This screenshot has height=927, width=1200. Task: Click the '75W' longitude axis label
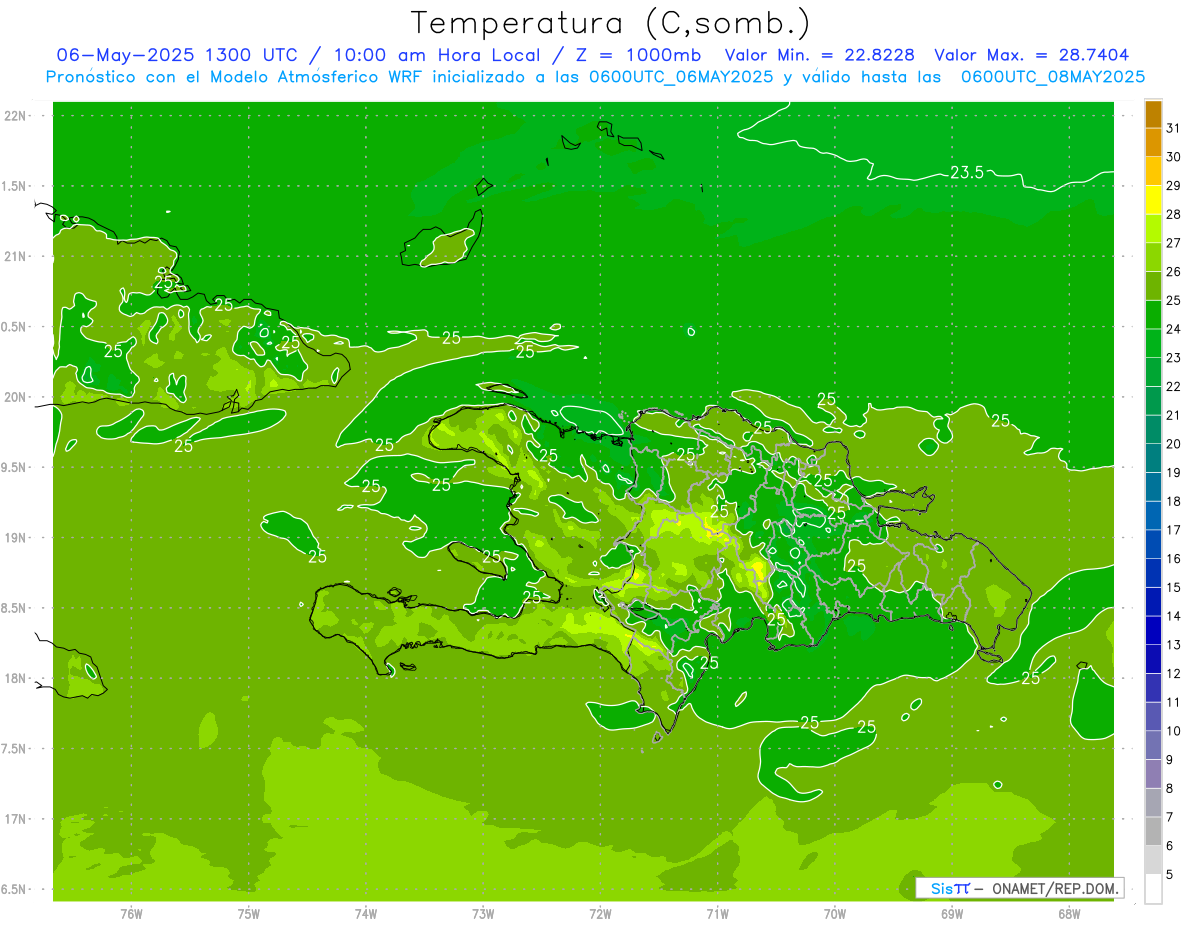tap(249, 914)
